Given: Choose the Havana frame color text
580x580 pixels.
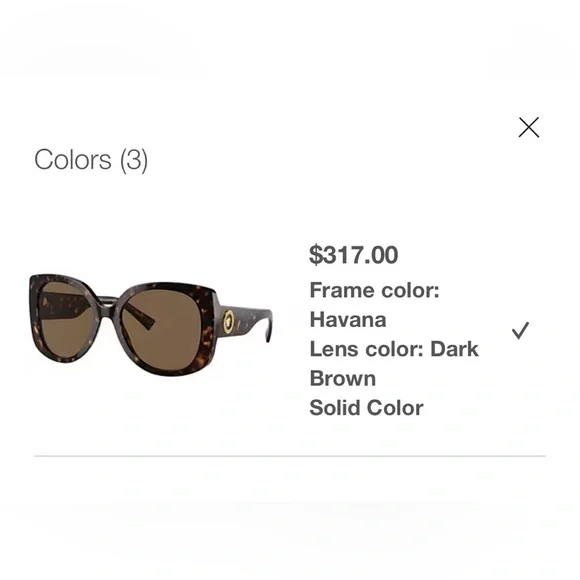Looking at the screenshot, I should point(348,320).
